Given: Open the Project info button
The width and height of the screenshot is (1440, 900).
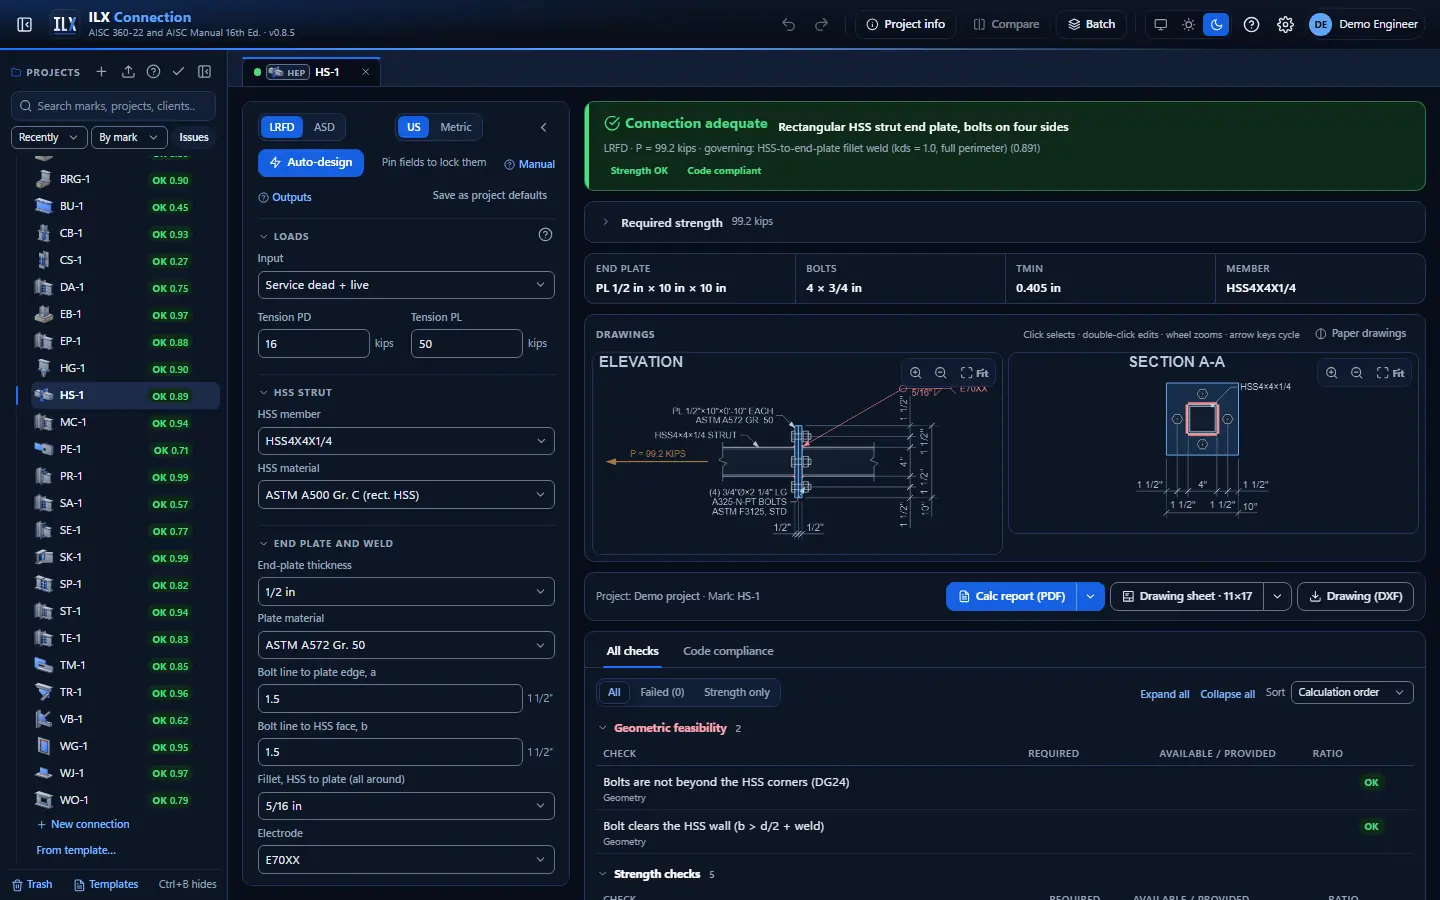Looking at the screenshot, I should pyautogui.click(x=906, y=24).
